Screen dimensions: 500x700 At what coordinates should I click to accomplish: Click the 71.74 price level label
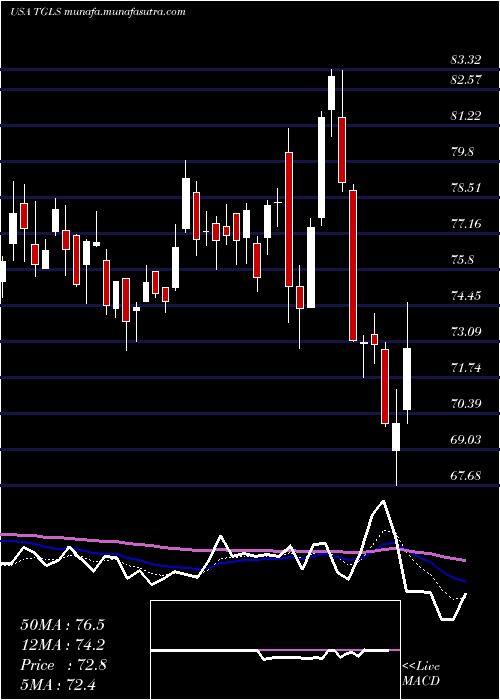(x=466, y=368)
